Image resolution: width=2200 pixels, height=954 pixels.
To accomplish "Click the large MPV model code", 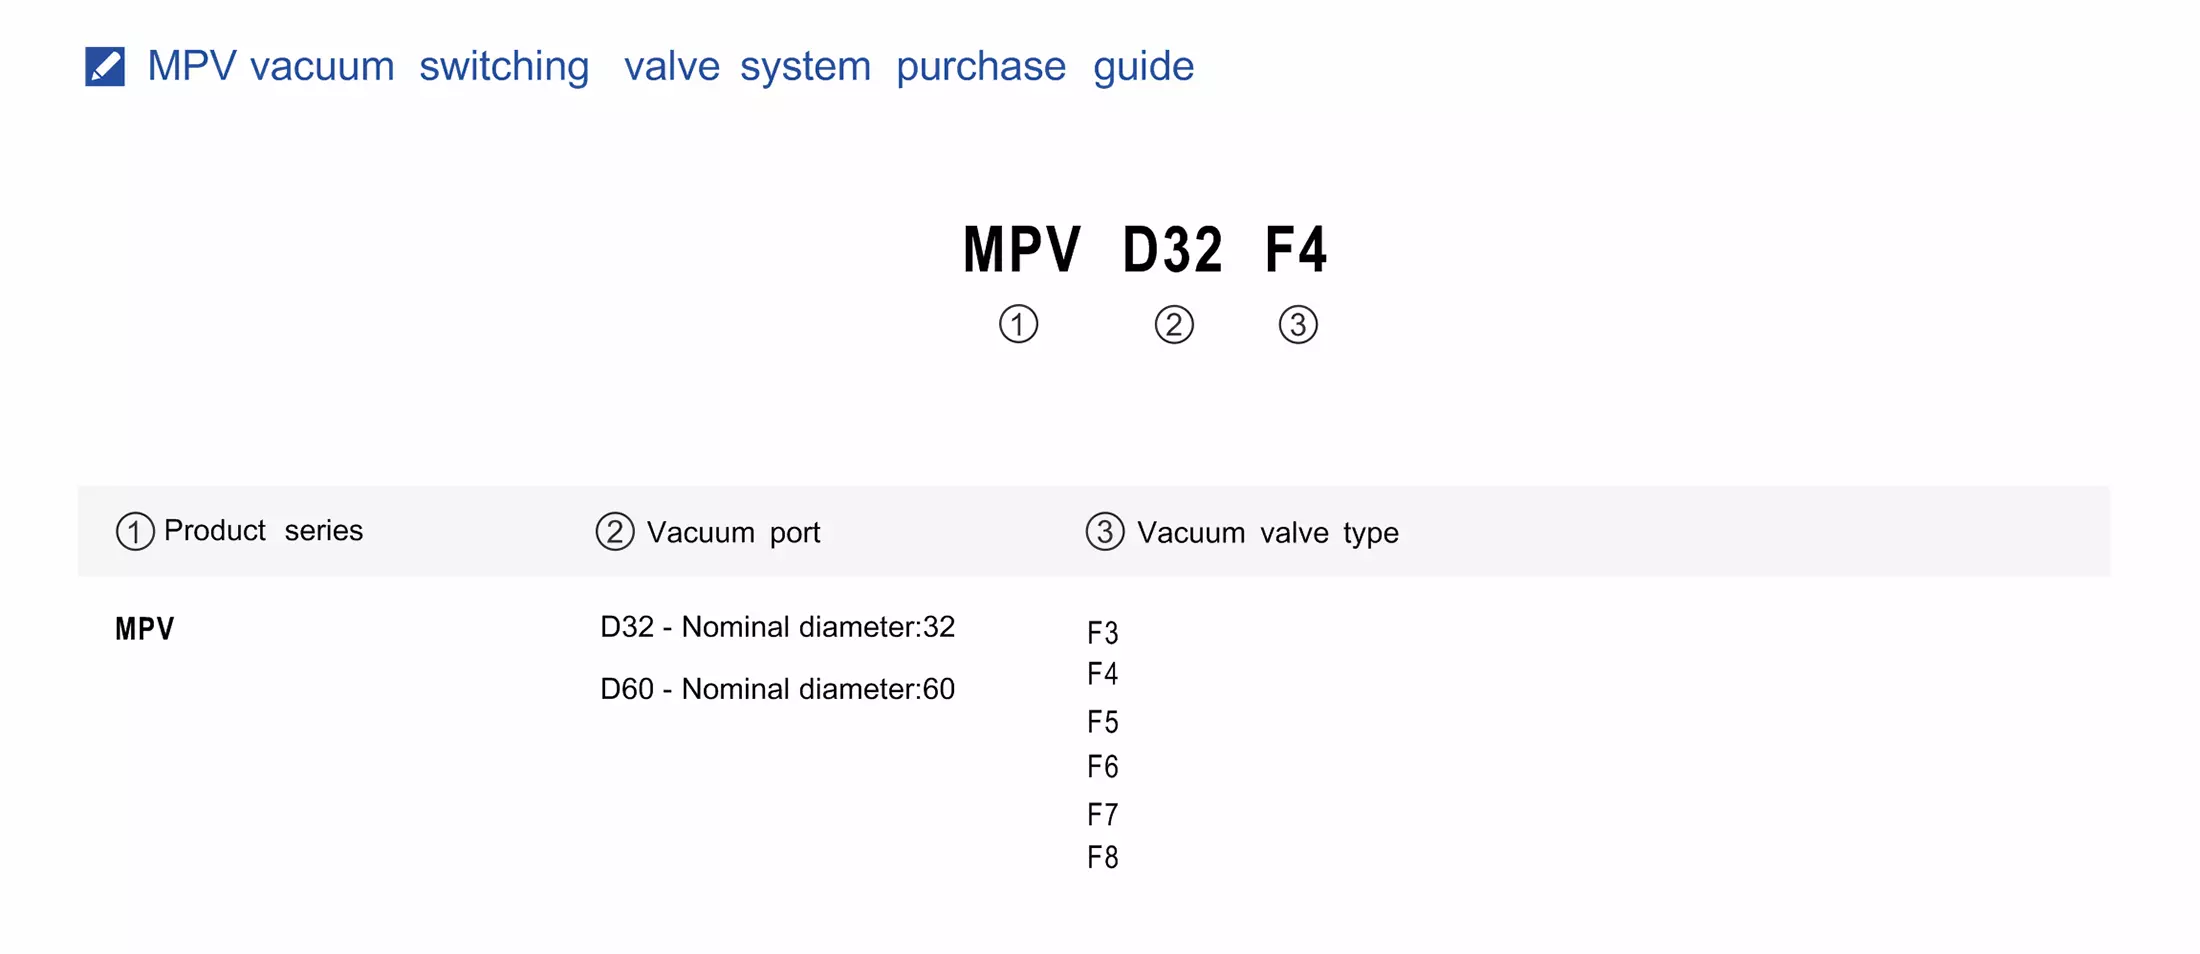I will [1021, 249].
